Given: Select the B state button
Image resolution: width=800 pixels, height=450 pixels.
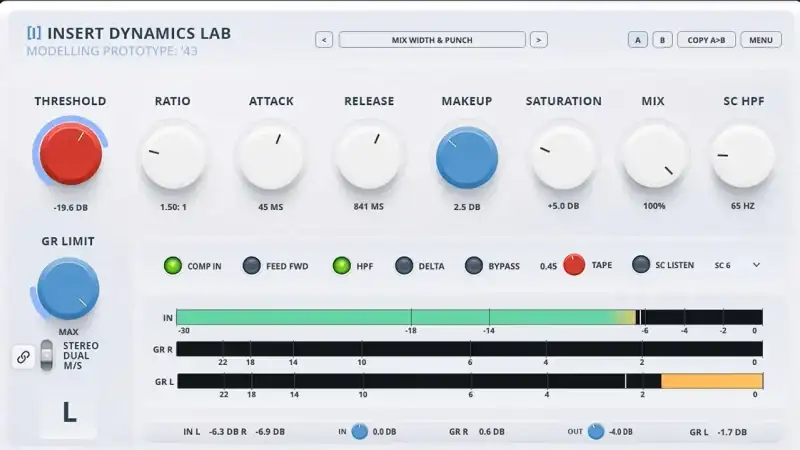Looking at the screenshot, I should (x=662, y=40).
